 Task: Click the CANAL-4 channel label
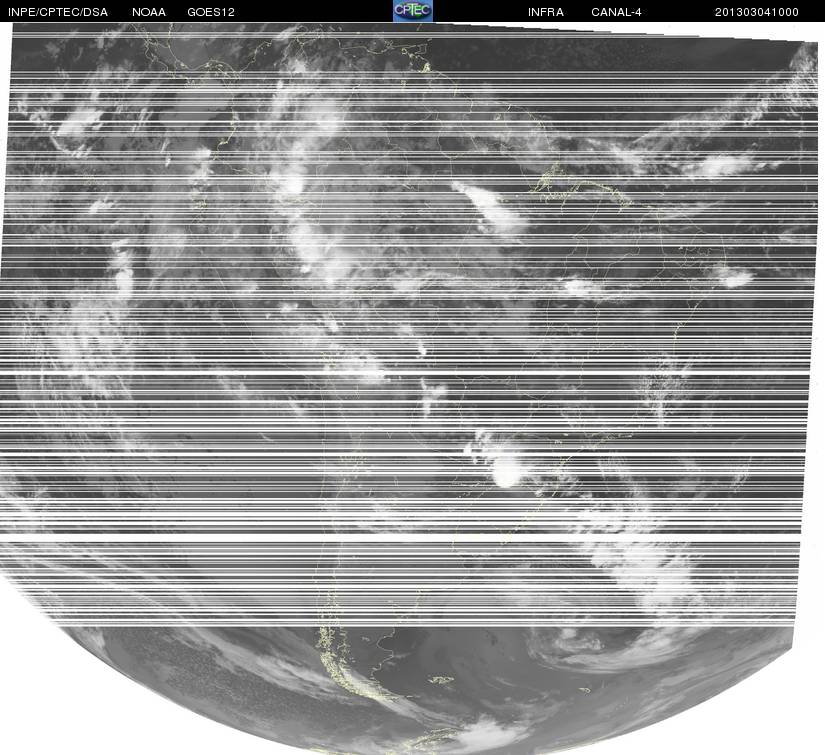click(x=616, y=12)
